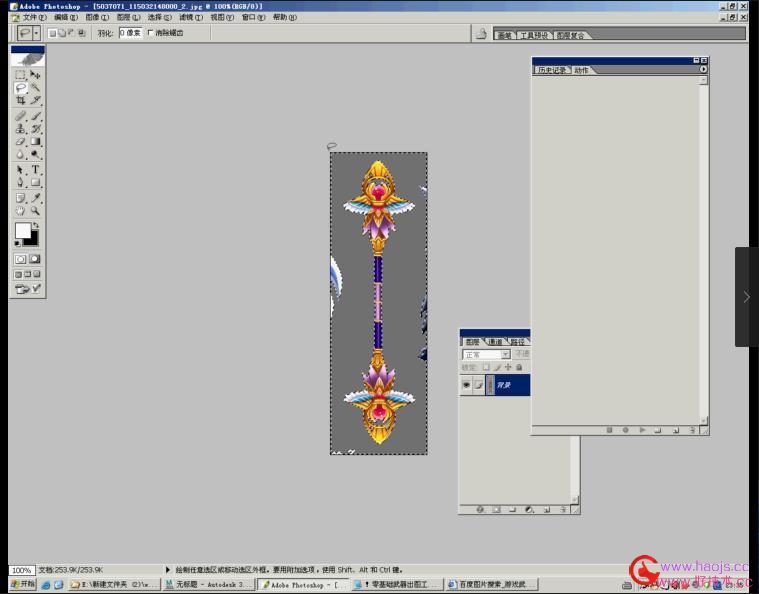759x594 pixels.
Task: Reset default colors icon
Action: [17, 244]
